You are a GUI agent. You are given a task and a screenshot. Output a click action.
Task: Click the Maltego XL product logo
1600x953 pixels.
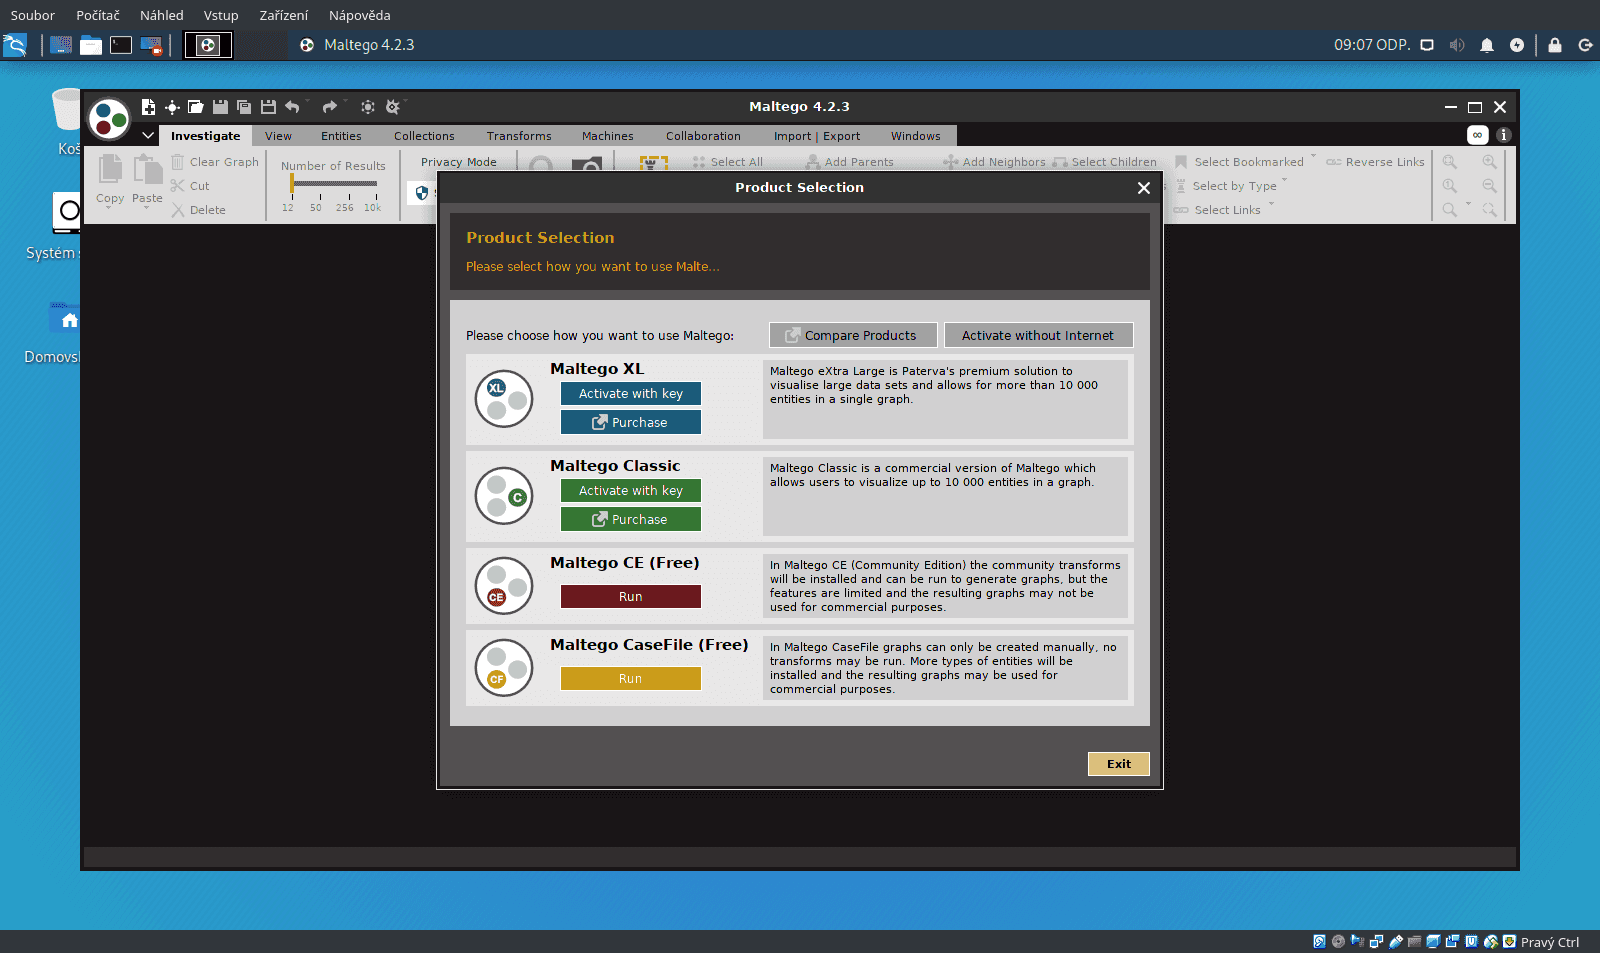504,399
